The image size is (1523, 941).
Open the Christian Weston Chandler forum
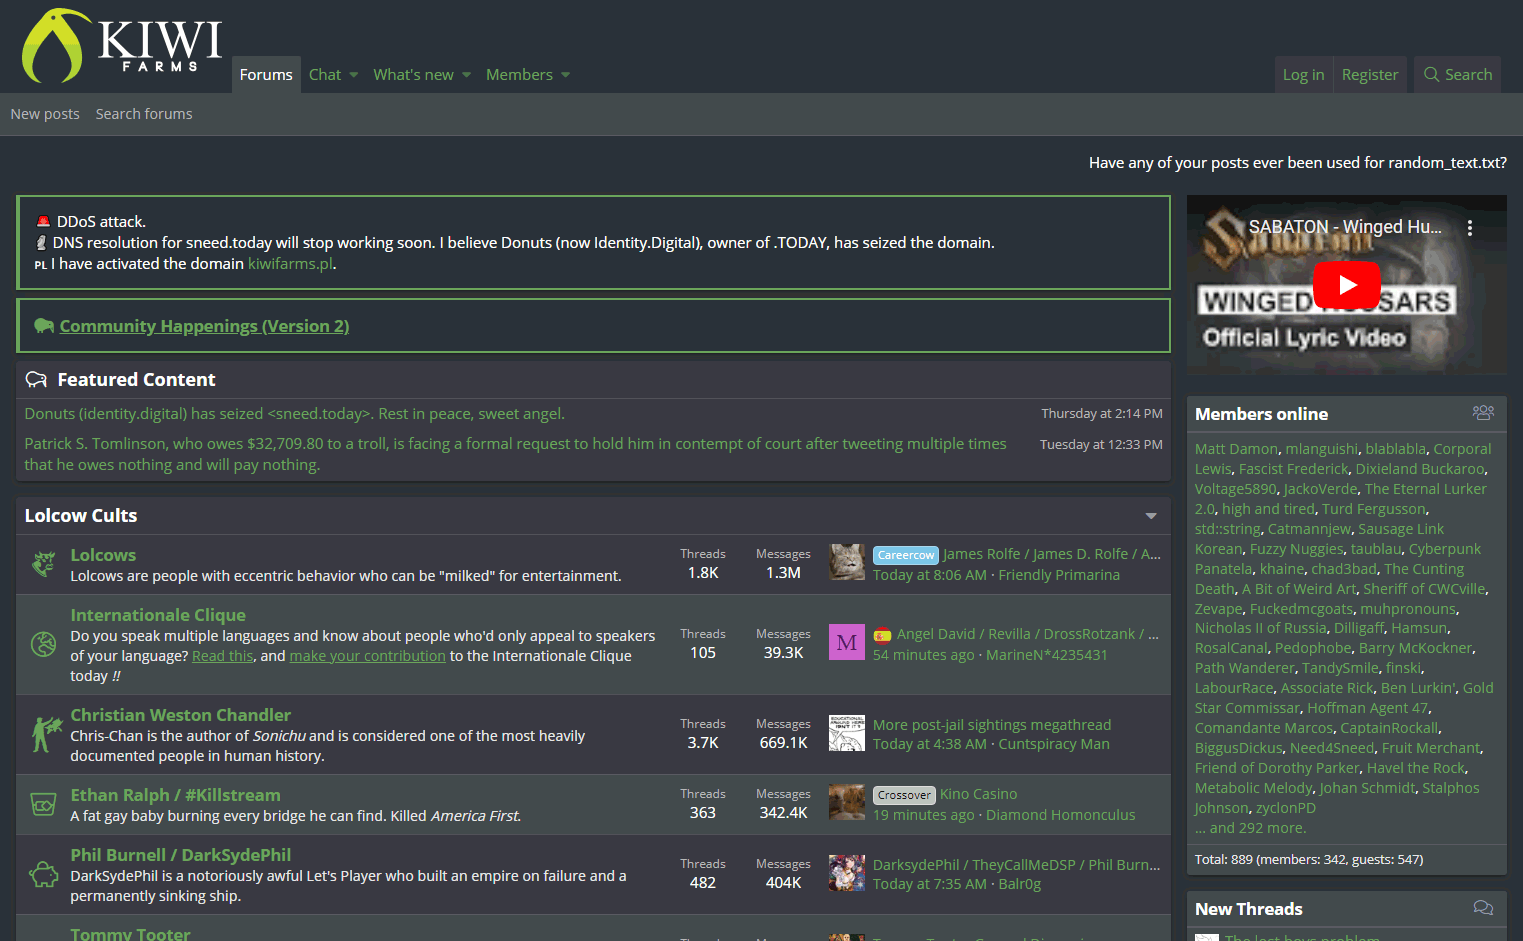(180, 715)
